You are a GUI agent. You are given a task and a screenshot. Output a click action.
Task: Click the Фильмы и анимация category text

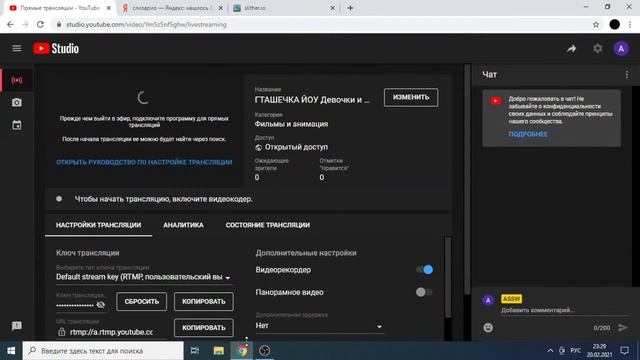[291, 124]
